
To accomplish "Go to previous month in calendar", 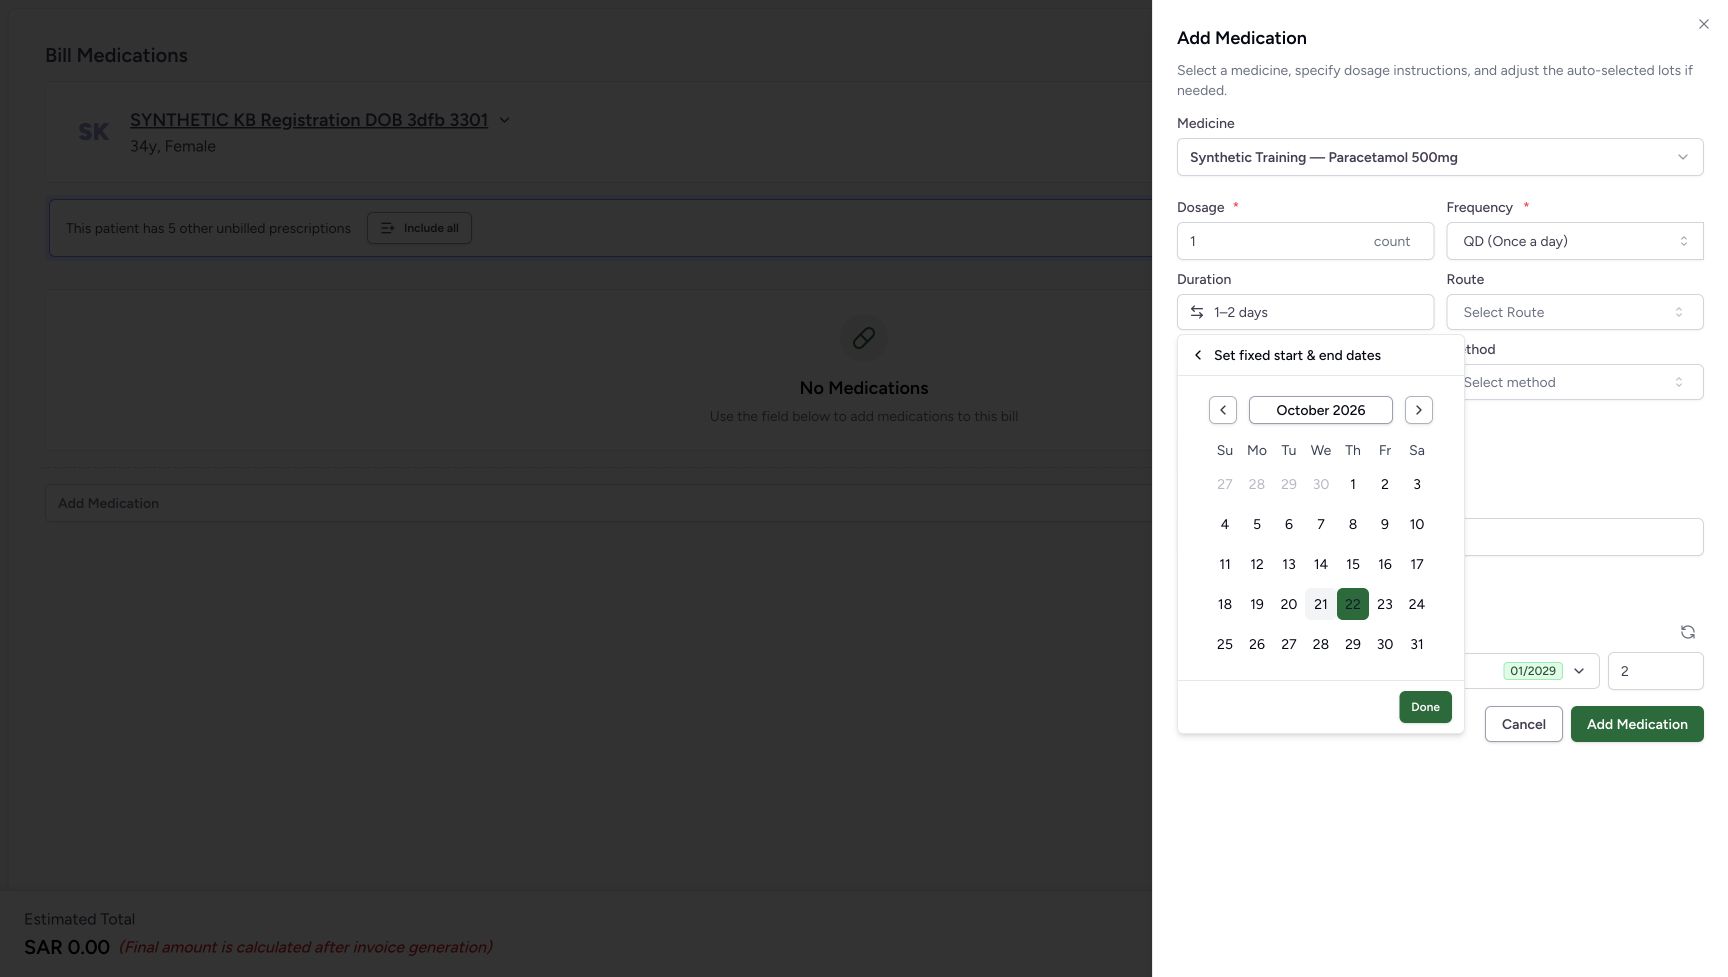I will (1222, 410).
